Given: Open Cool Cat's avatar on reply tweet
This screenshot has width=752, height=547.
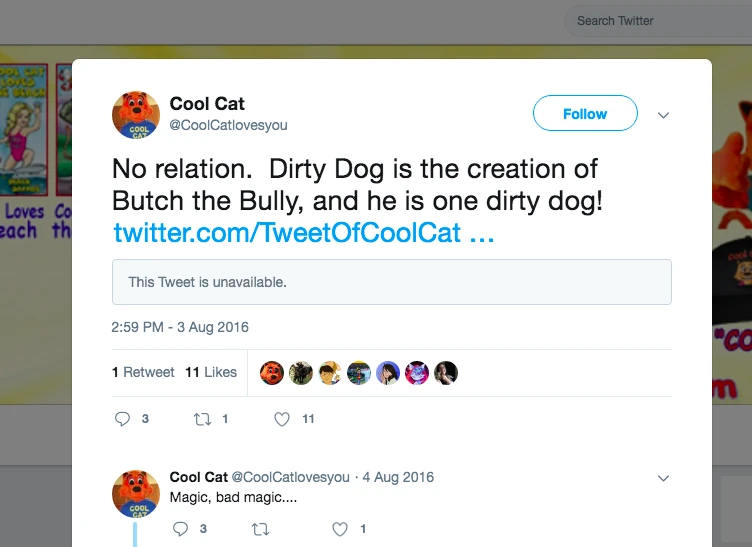Looking at the screenshot, I should (x=136, y=493).
